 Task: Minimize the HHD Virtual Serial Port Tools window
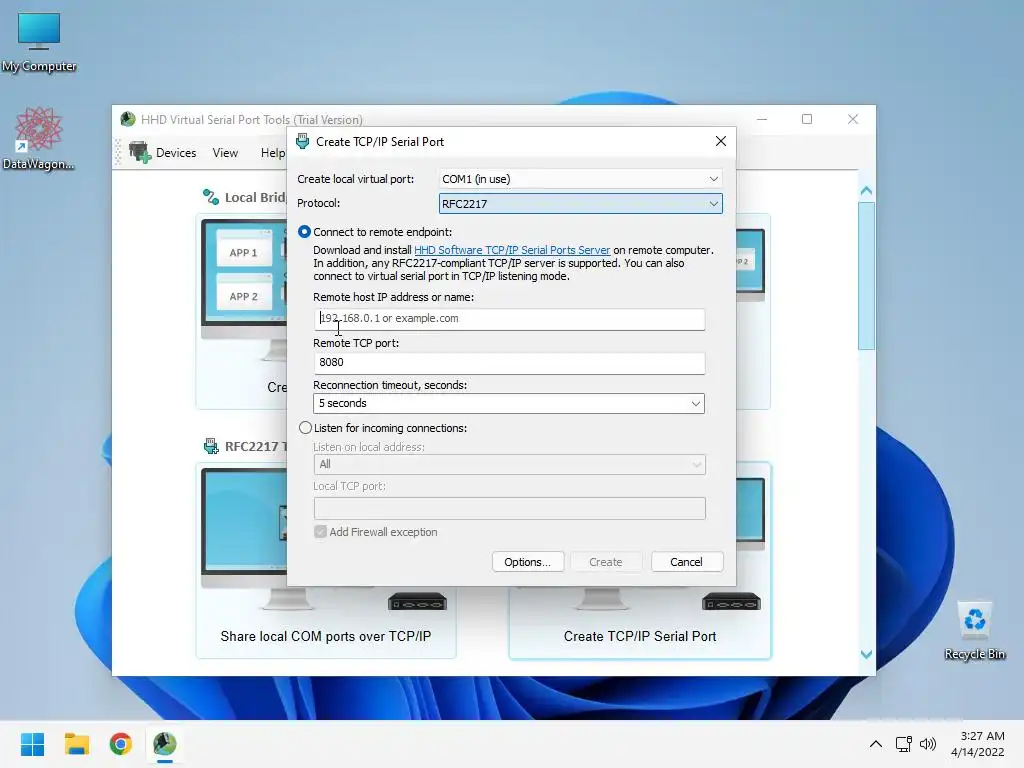761,119
